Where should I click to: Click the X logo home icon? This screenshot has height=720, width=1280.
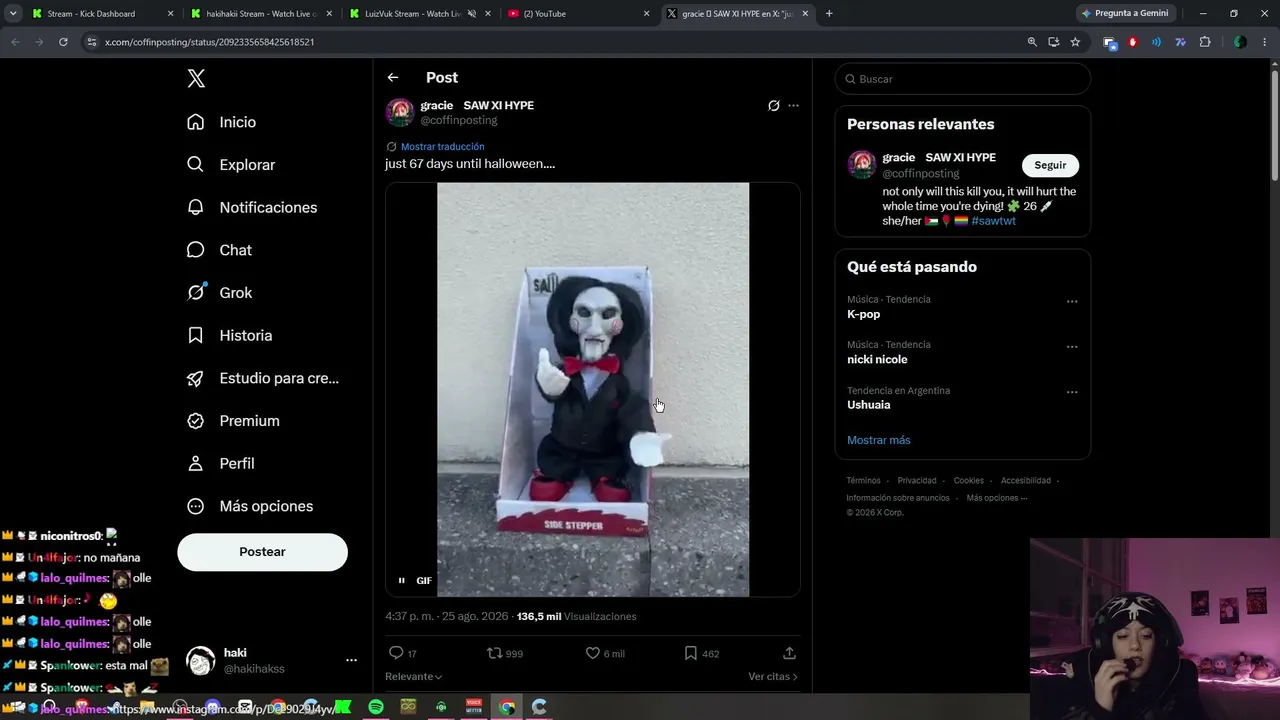[196, 79]
